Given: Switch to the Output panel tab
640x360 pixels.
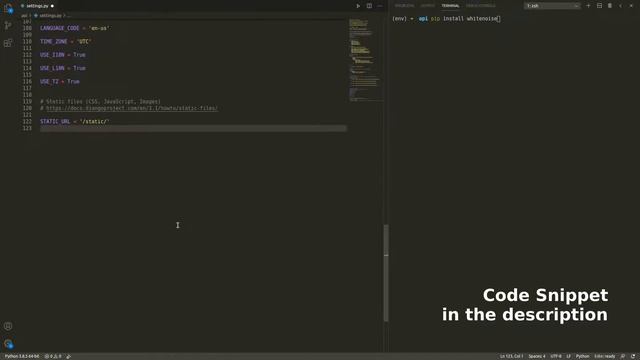Looking at the screenshot, I should (428, 6).
